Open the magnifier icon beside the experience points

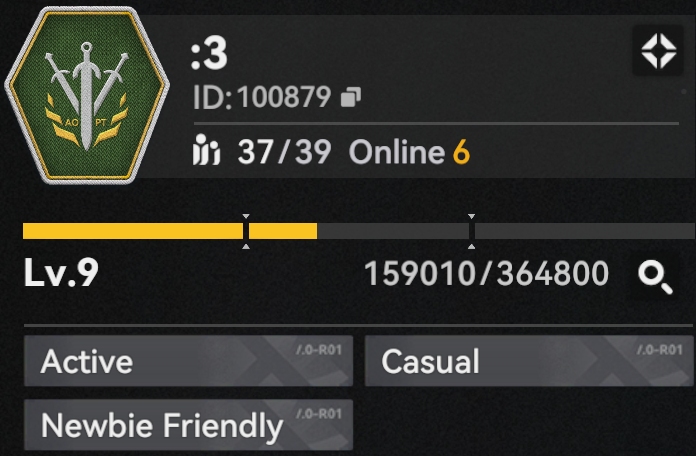(x=655, y=277)
